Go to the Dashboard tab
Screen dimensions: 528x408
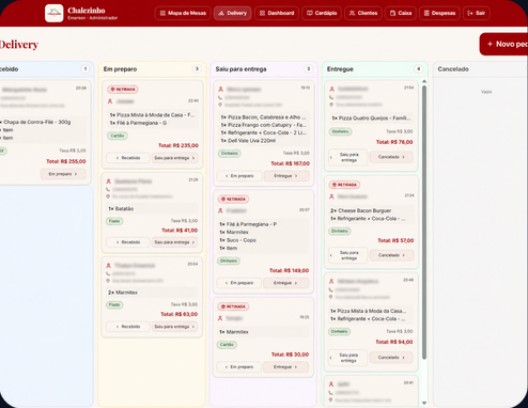click(276, 13)
